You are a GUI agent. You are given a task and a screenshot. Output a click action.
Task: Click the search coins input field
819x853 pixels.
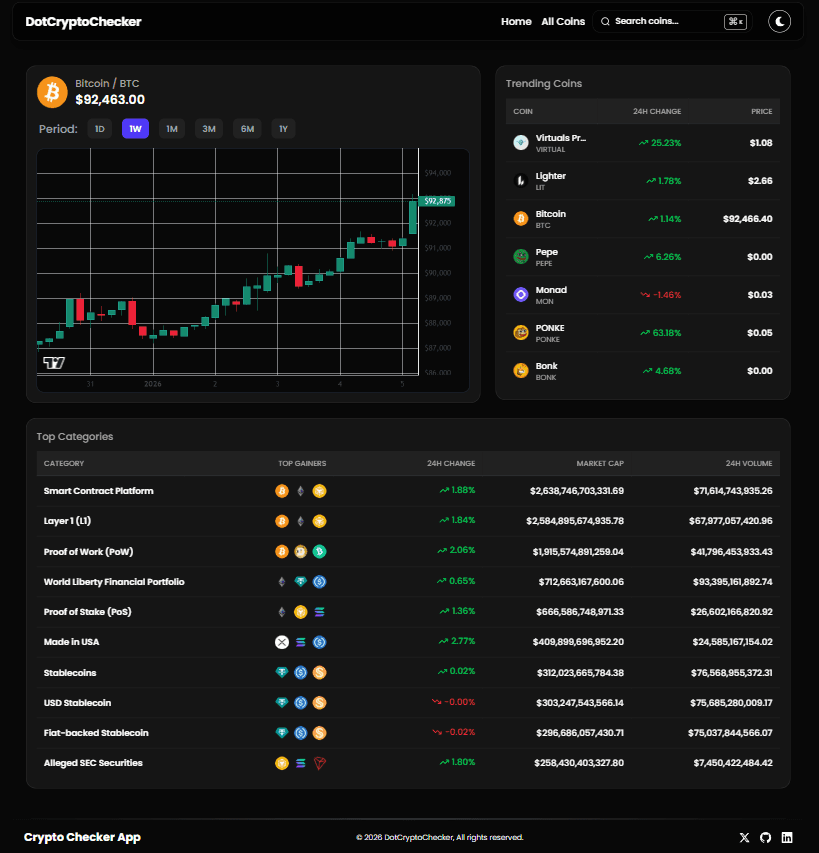coord(665,21)
